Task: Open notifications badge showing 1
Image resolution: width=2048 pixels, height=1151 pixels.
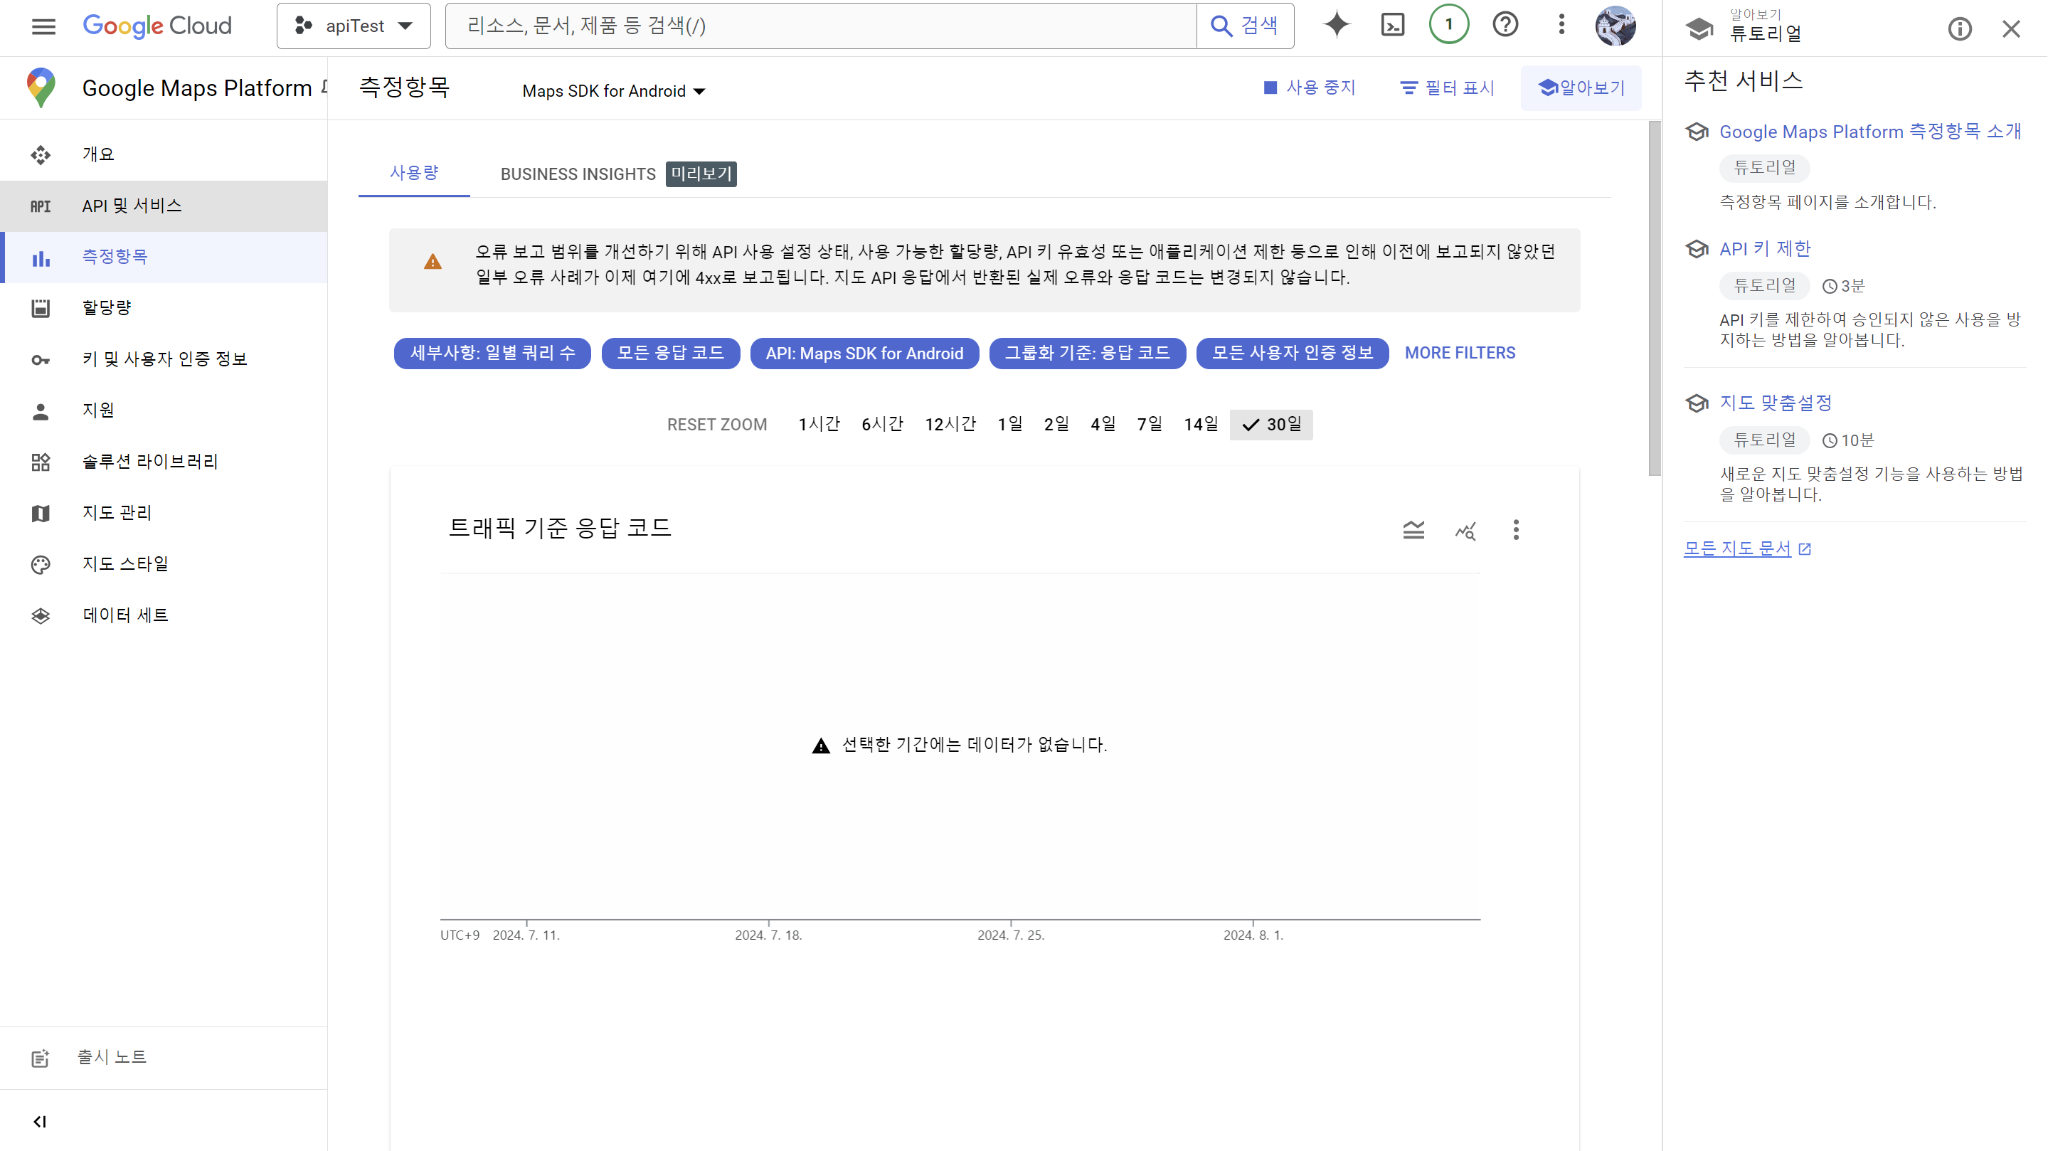Action: 1449,25
